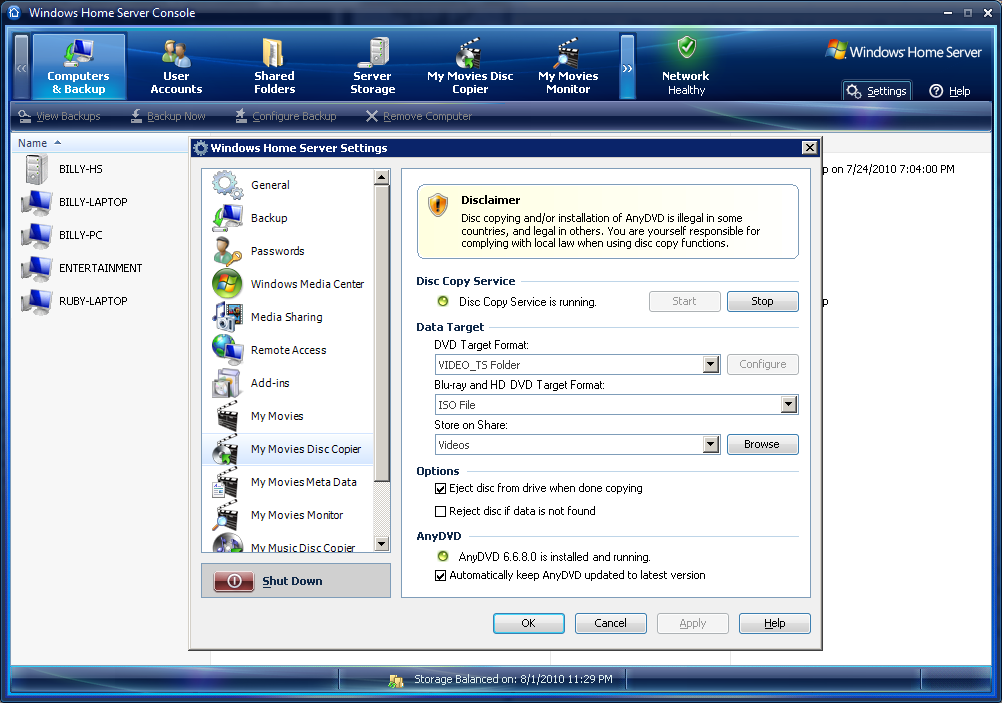1002x703 pixels.
Task: Click the Start button for Disc Copy Service
Action: (684, 302)
